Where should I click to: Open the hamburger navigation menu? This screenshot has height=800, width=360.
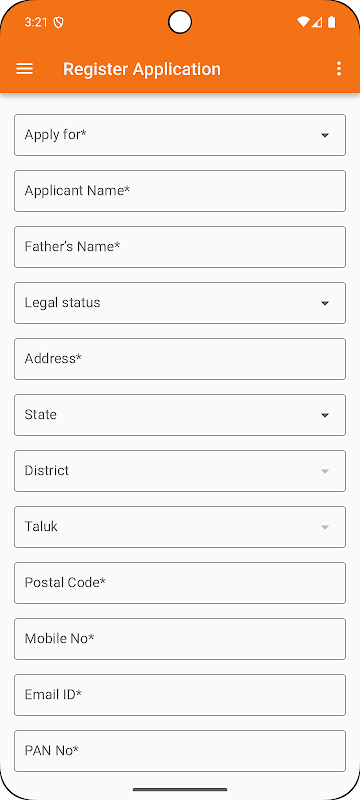click(x=24, y=69)
